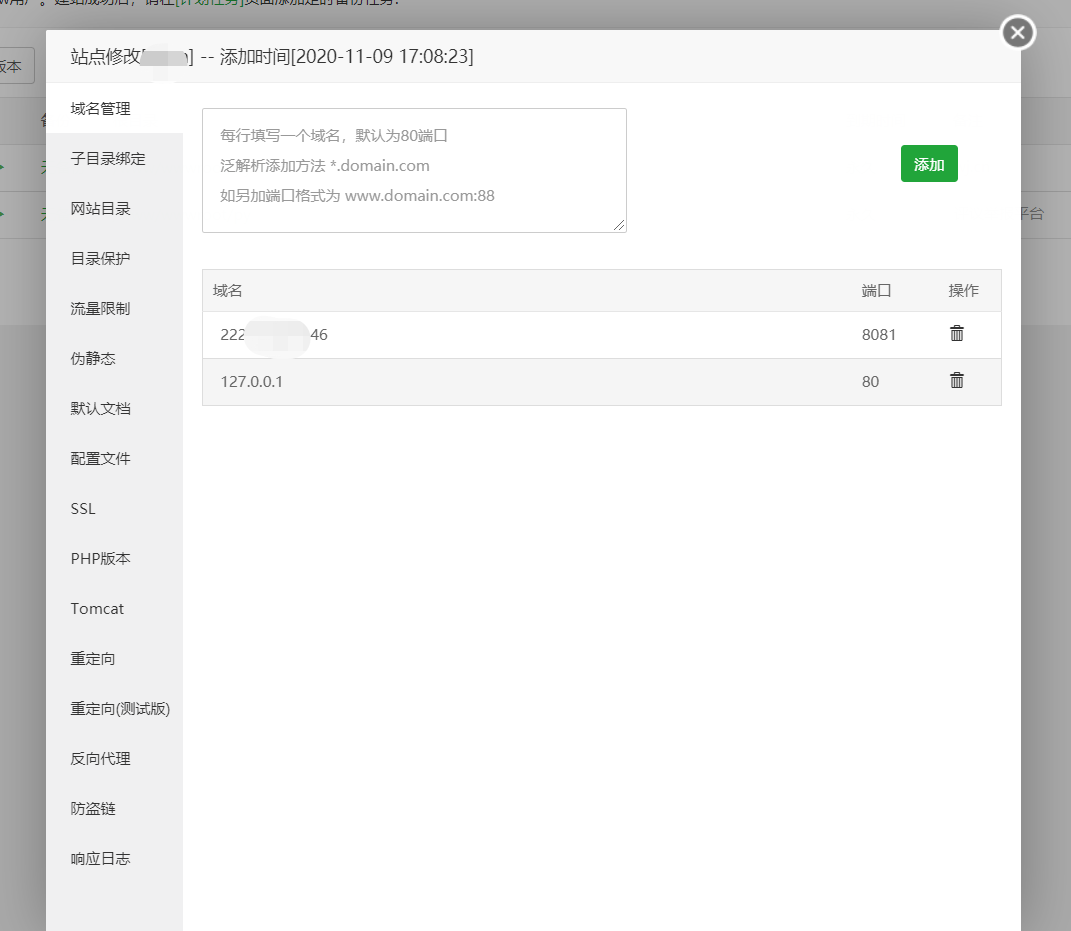
Task: Click the 127.0.0.1 domain cell
Action: pyautogui.click(x=251, y=381)
